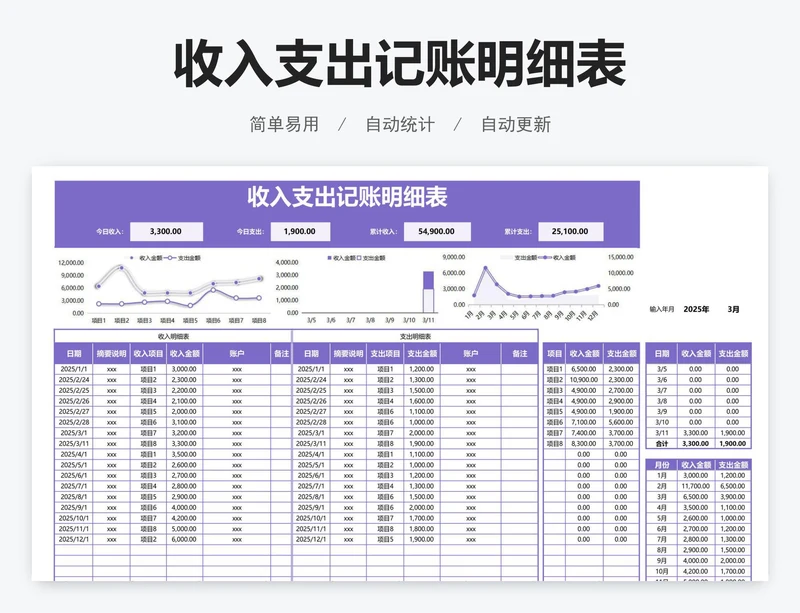Image resolution: width=800 pixels, height=613 pixels.
Task: Click the 自动更新 subtitle text
Action: pyautogui.click(x=516, y=125)
